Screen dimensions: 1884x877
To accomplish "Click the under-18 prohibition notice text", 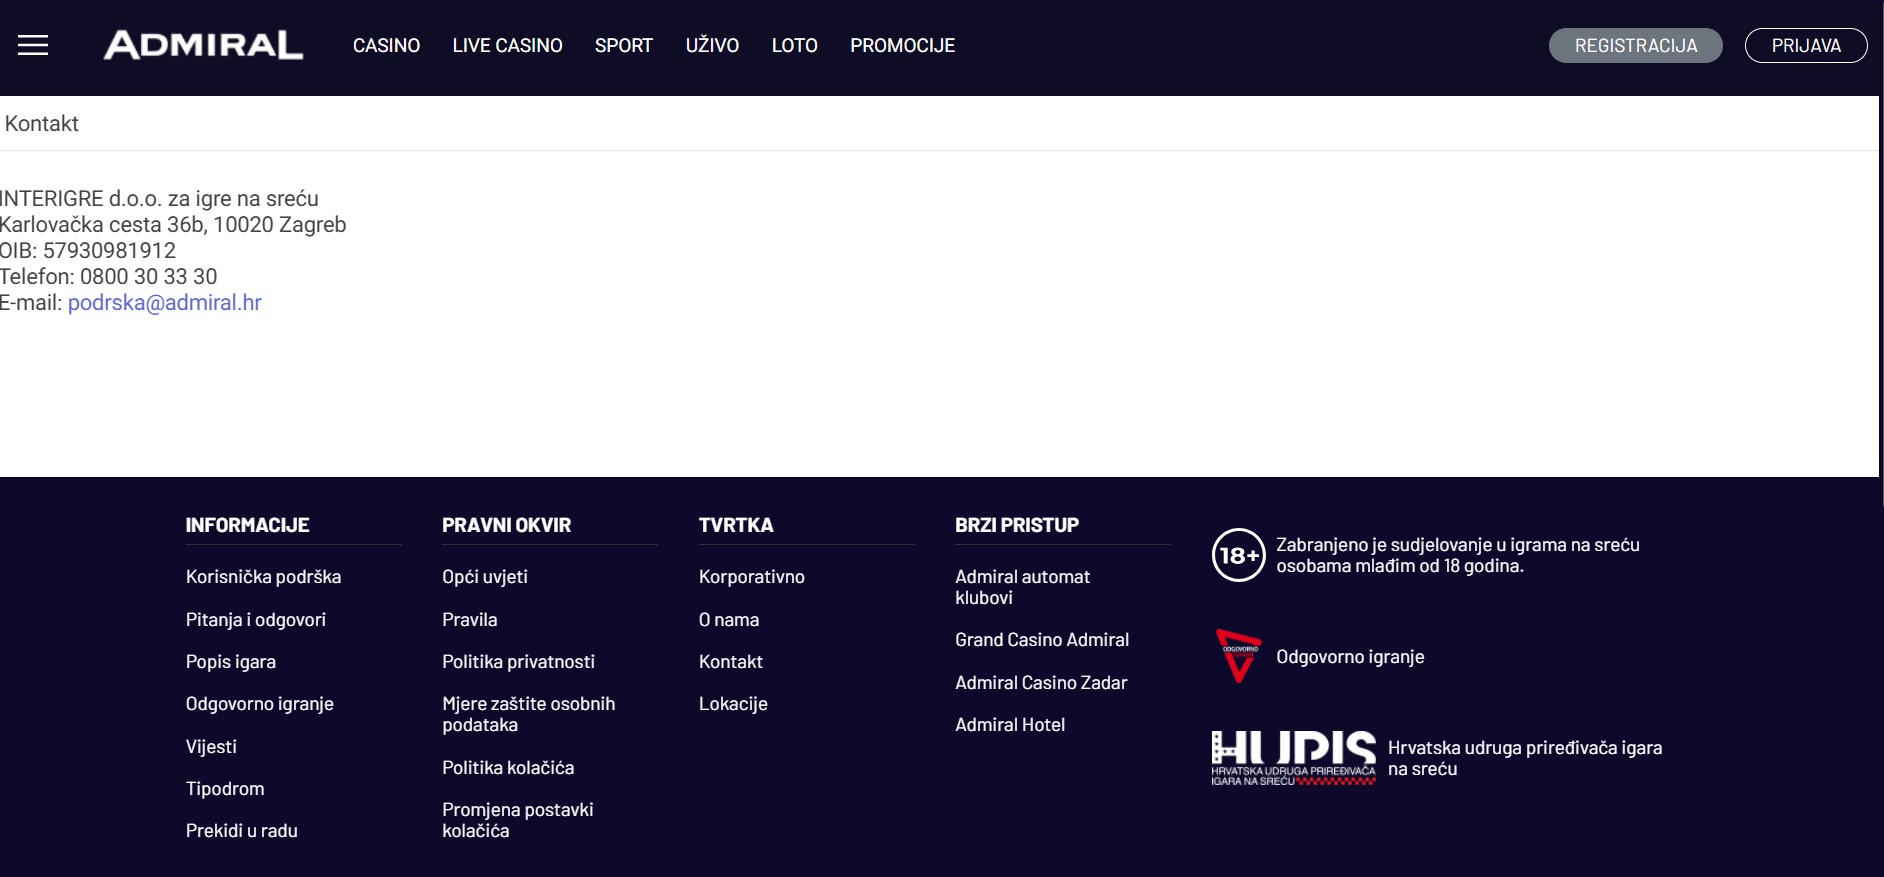I will coord(1458,555).
